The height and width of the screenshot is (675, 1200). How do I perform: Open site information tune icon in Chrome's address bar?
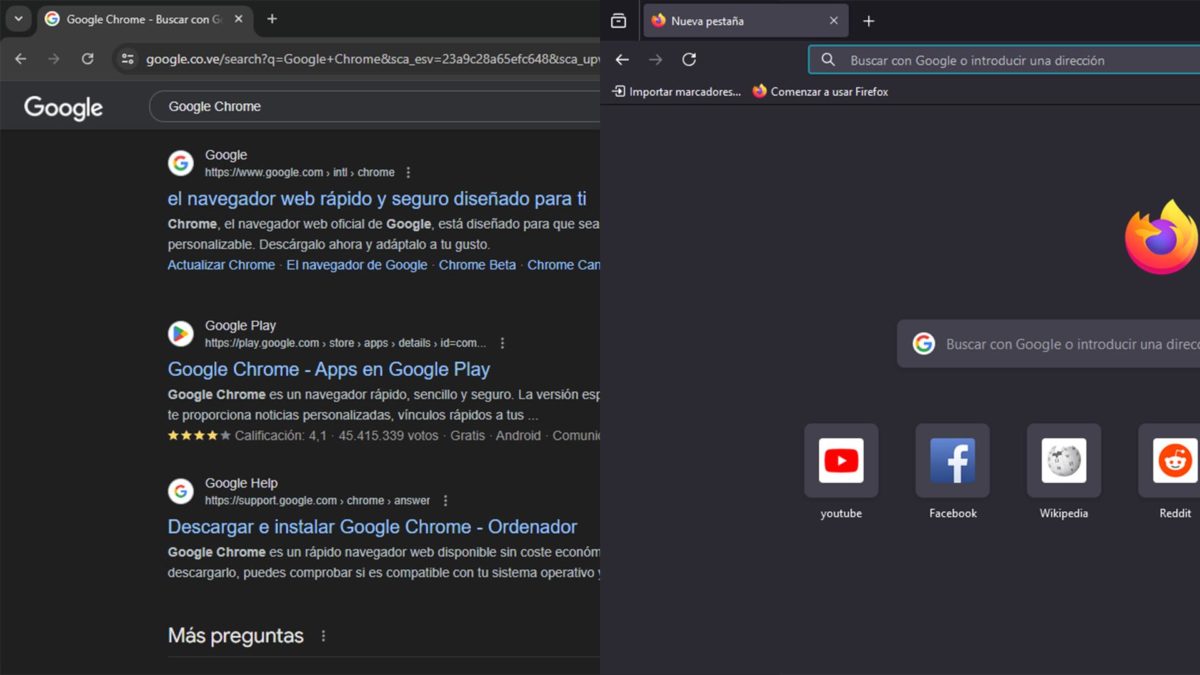(127, 59)
